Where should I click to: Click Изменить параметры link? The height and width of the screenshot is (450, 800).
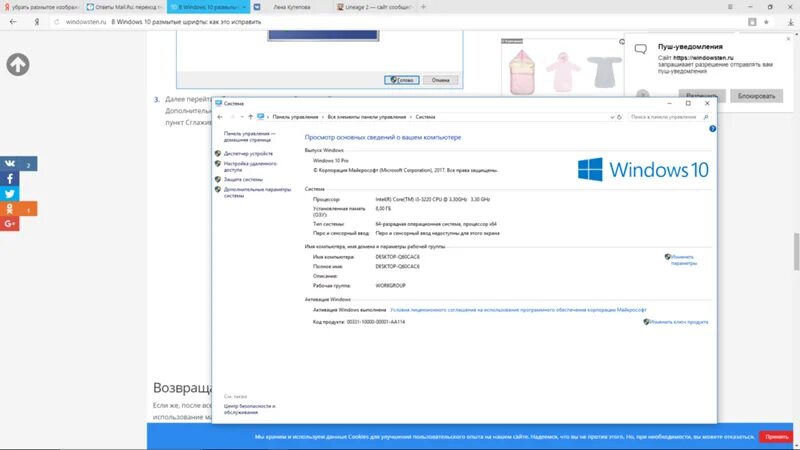click(x=683, y=260)
